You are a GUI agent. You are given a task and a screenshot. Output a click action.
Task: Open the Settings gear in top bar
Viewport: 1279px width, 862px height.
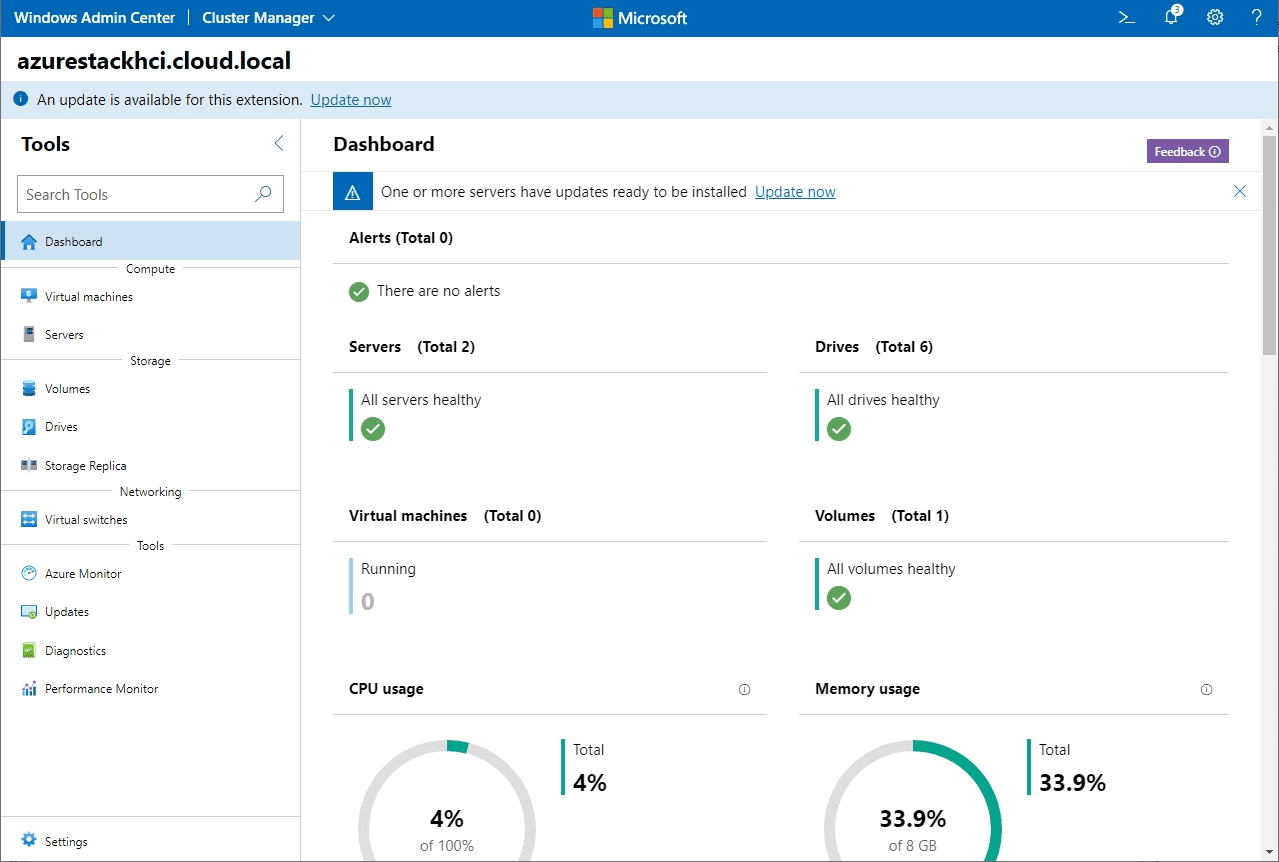click(x=1214, y=17)
